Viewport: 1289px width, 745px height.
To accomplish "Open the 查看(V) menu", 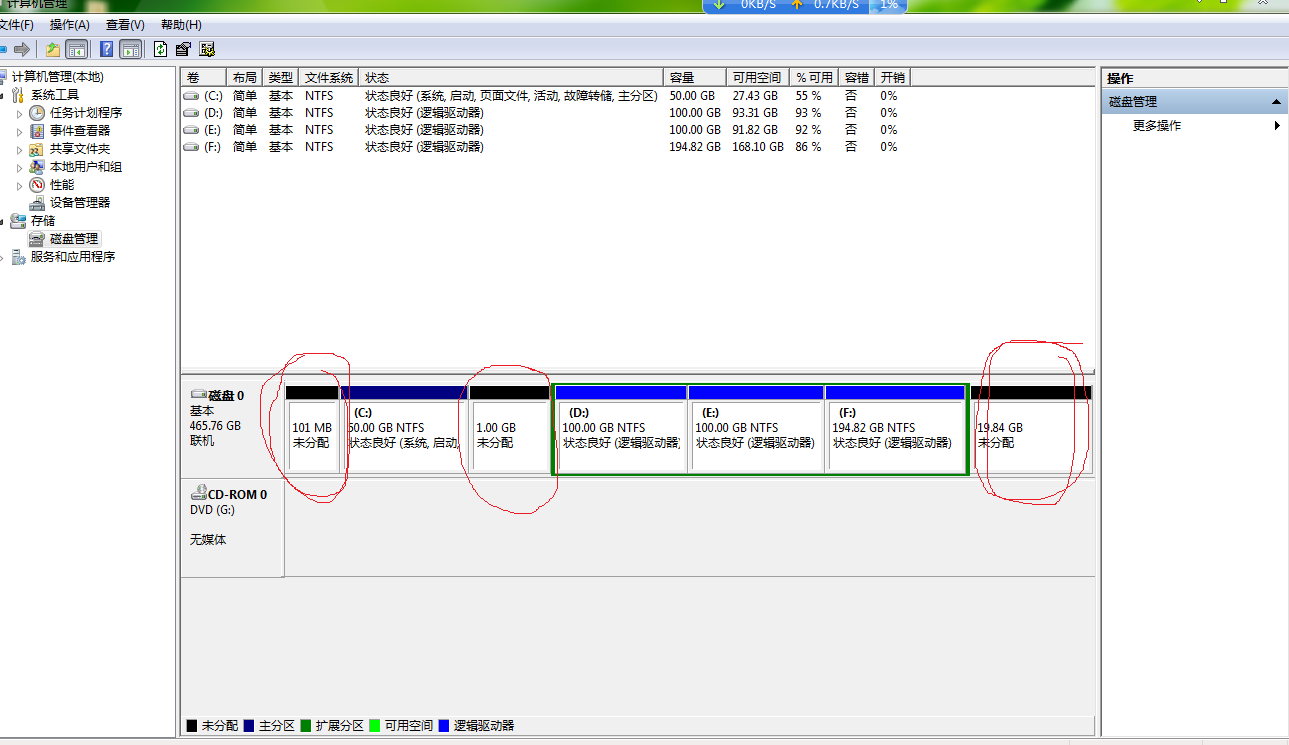I will 125,24.
